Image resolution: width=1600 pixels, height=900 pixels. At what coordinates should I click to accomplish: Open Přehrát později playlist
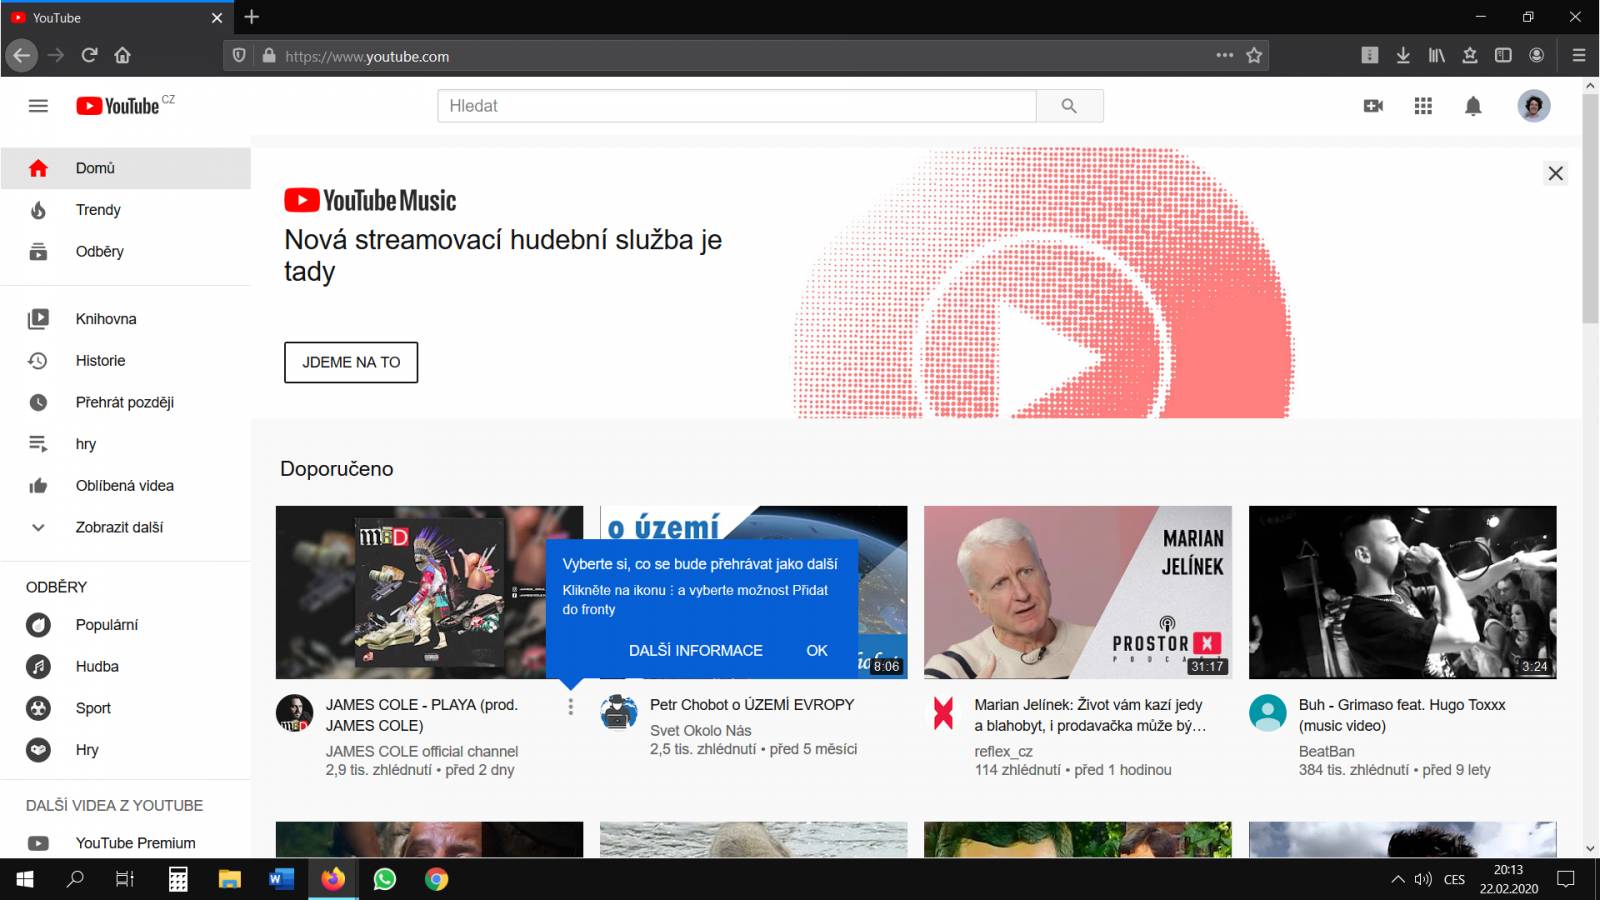pyautogui.click(x=125, y=402)
